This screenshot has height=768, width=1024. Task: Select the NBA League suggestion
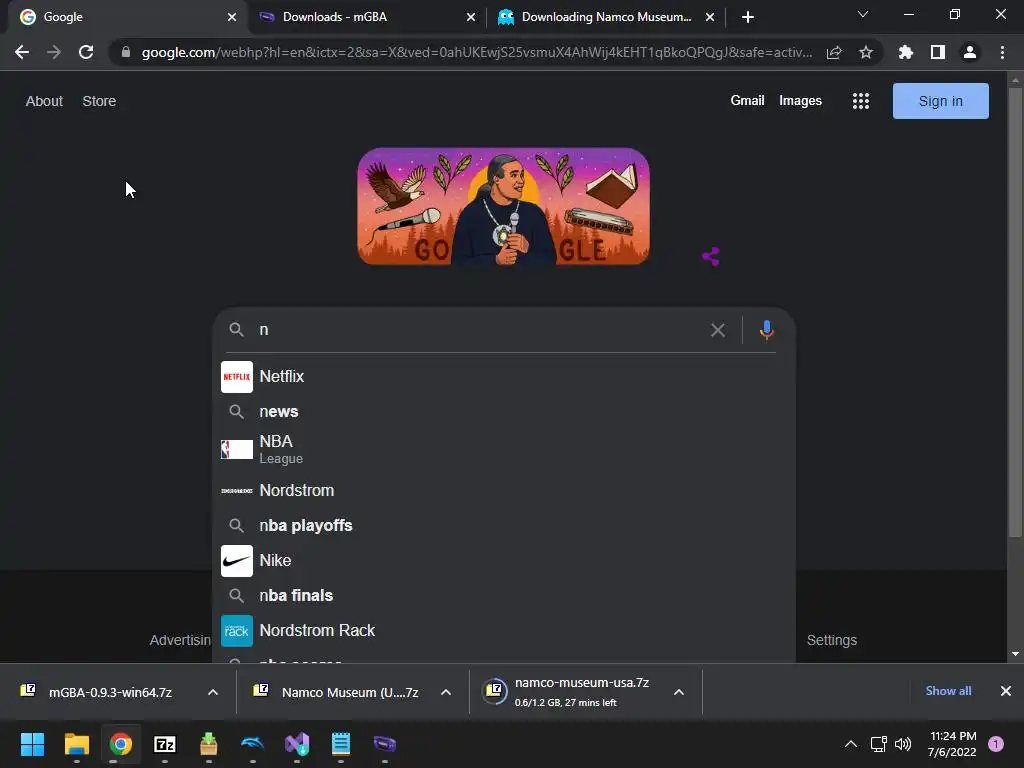coord(504,449)
